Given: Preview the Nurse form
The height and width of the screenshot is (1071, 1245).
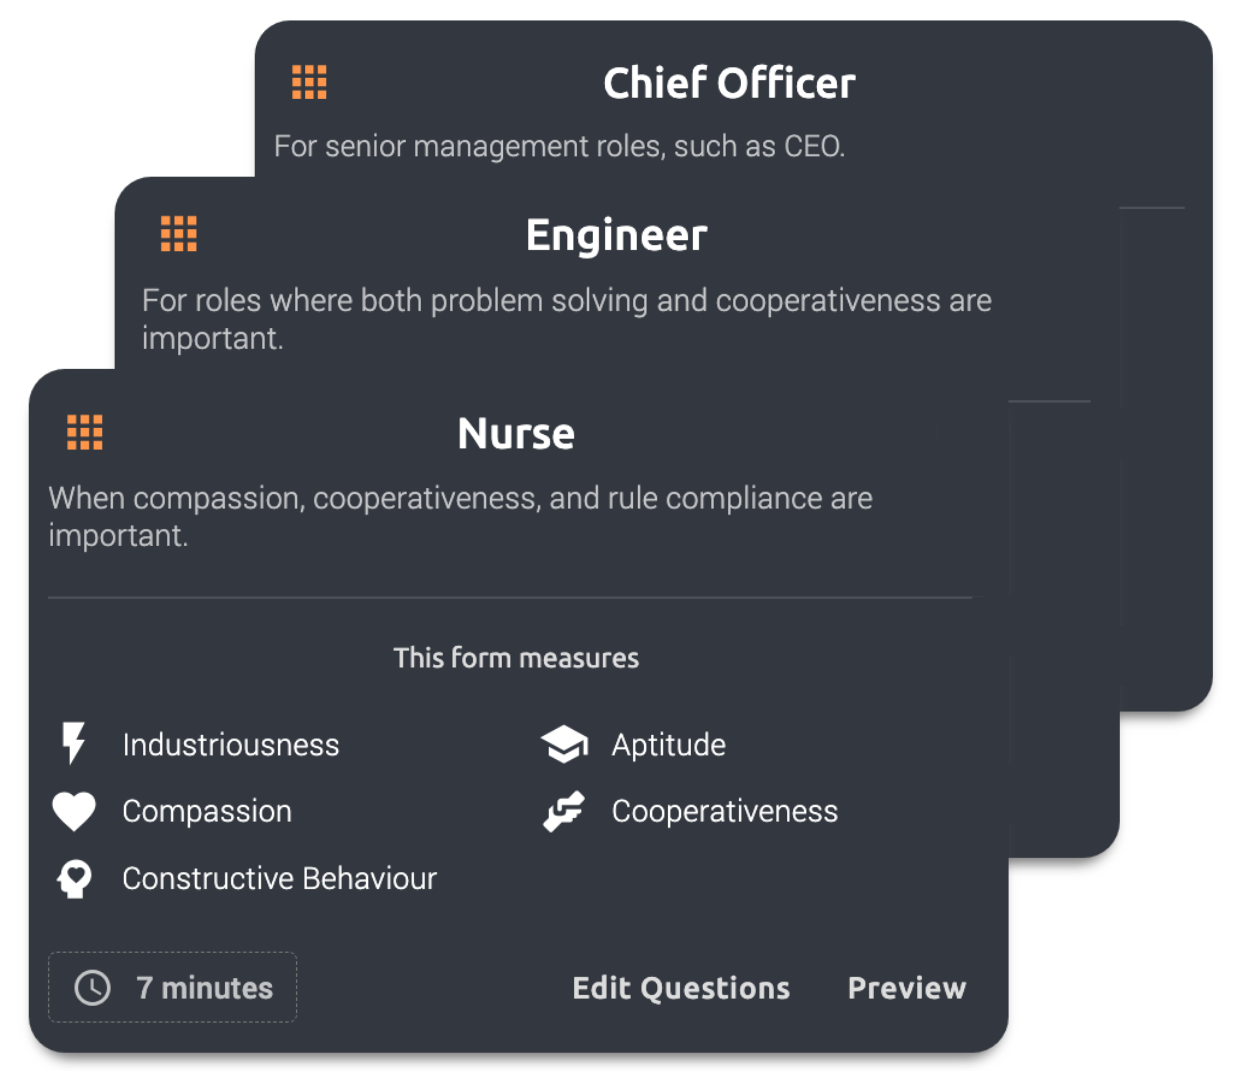Looking at the screenshot, I should tap(907, 988).
